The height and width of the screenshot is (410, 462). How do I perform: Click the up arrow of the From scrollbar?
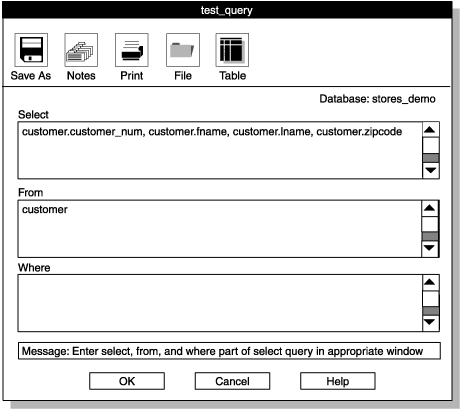point(430,208)
